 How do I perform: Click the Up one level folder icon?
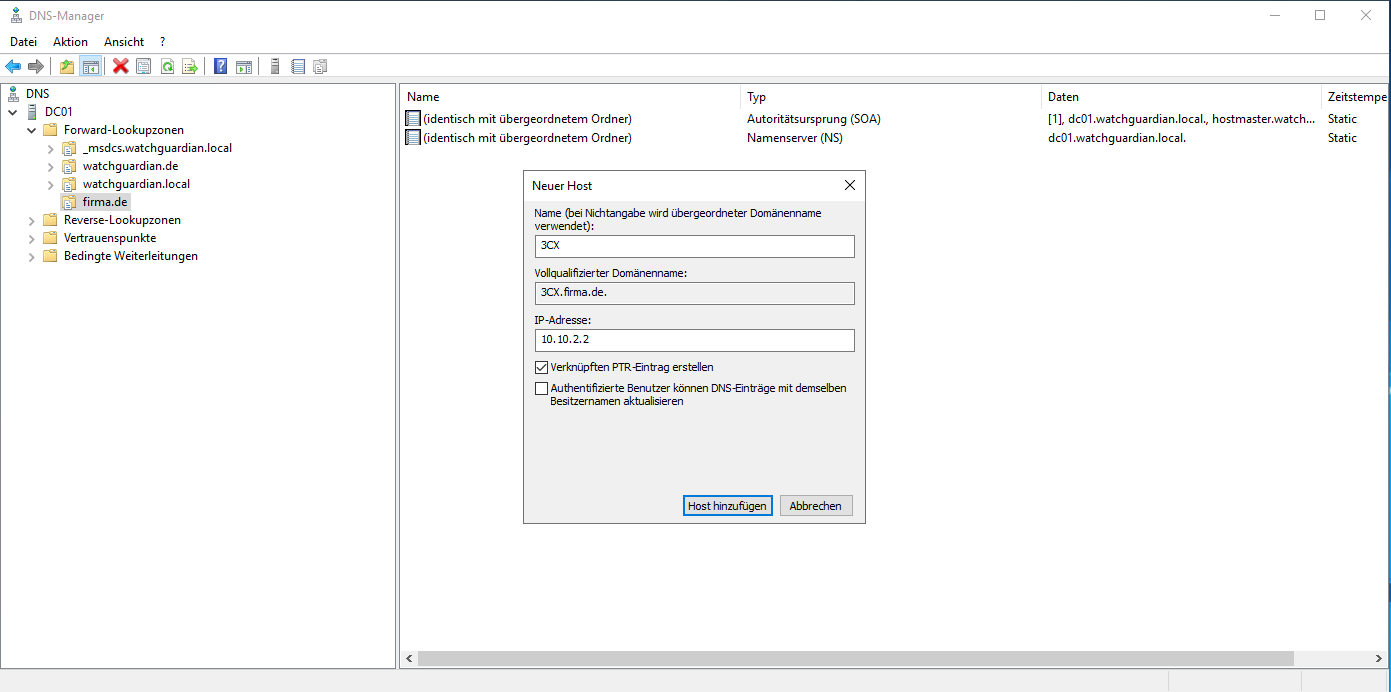(67, 67)
